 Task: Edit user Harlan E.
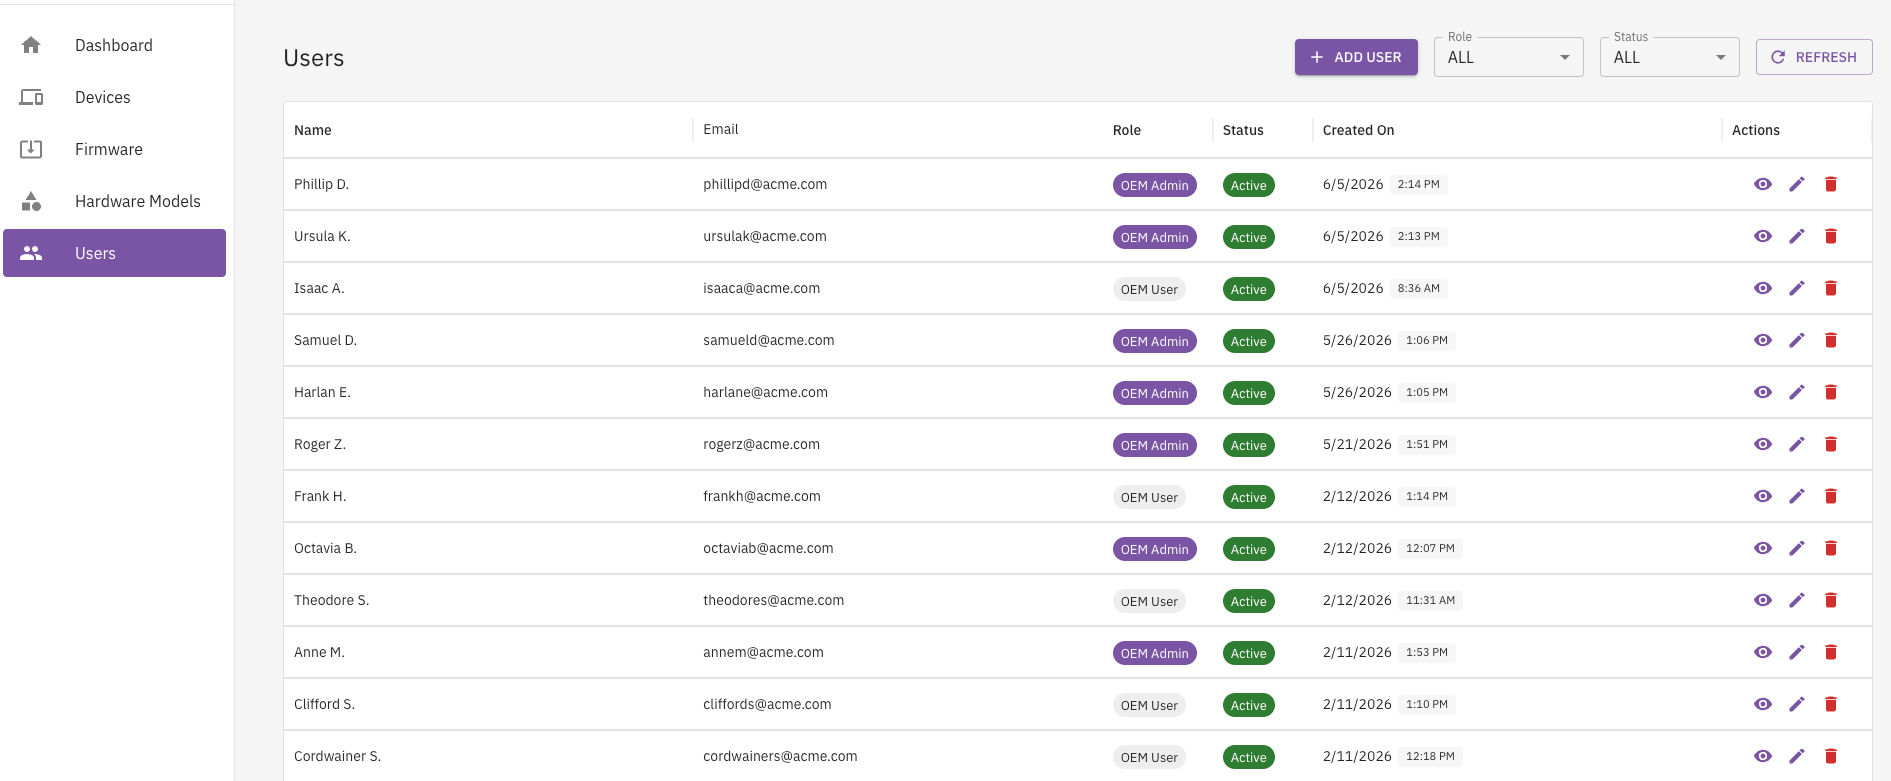[1797, 392]
